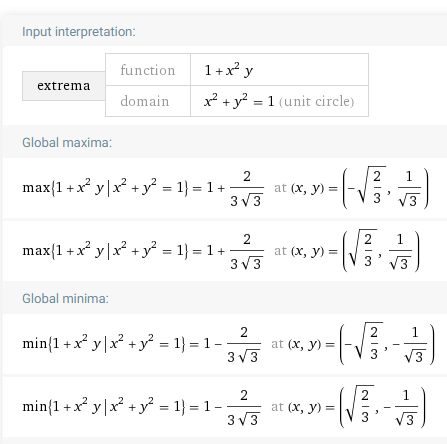
Task: Click the Global minima section header
Action: 65,298
